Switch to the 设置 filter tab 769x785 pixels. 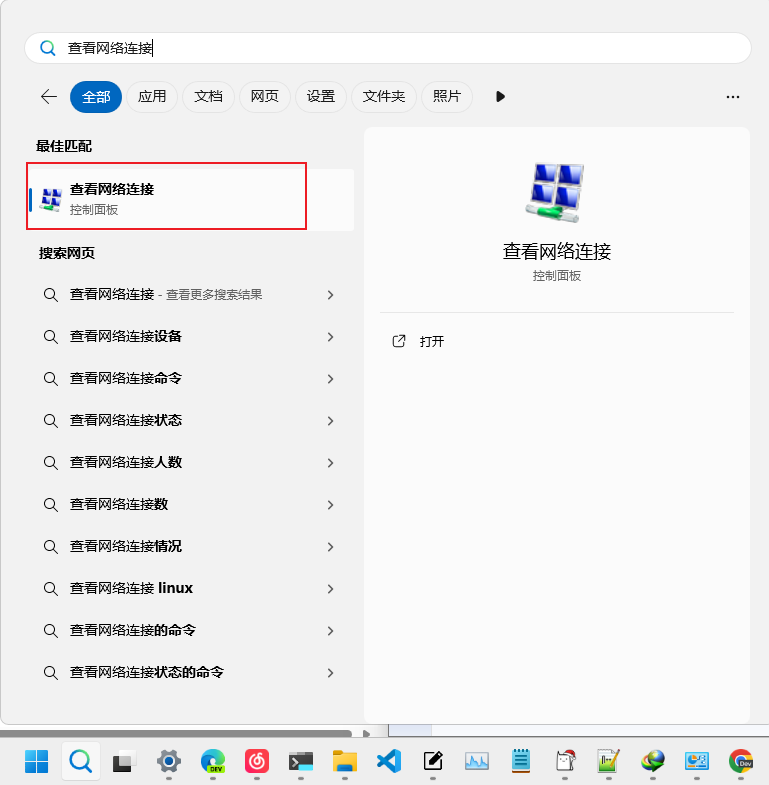(x=321, y=97)
